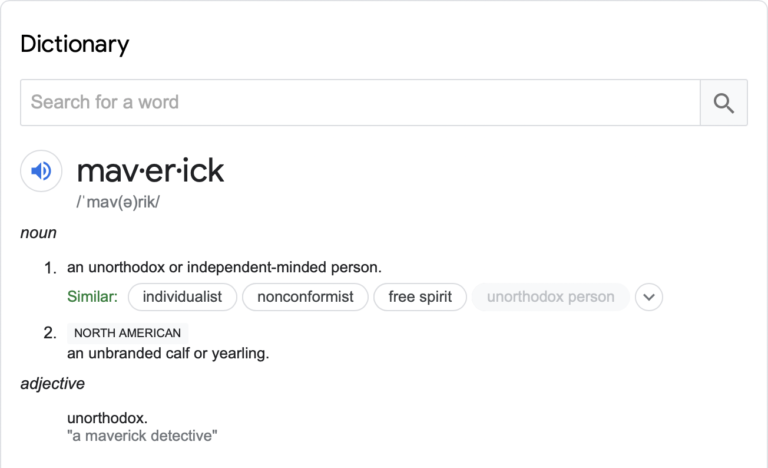This screenshot has height=468, width=768.
Task: Click the "adjective" part-of-speech label
Action: (x=52, y=384)
